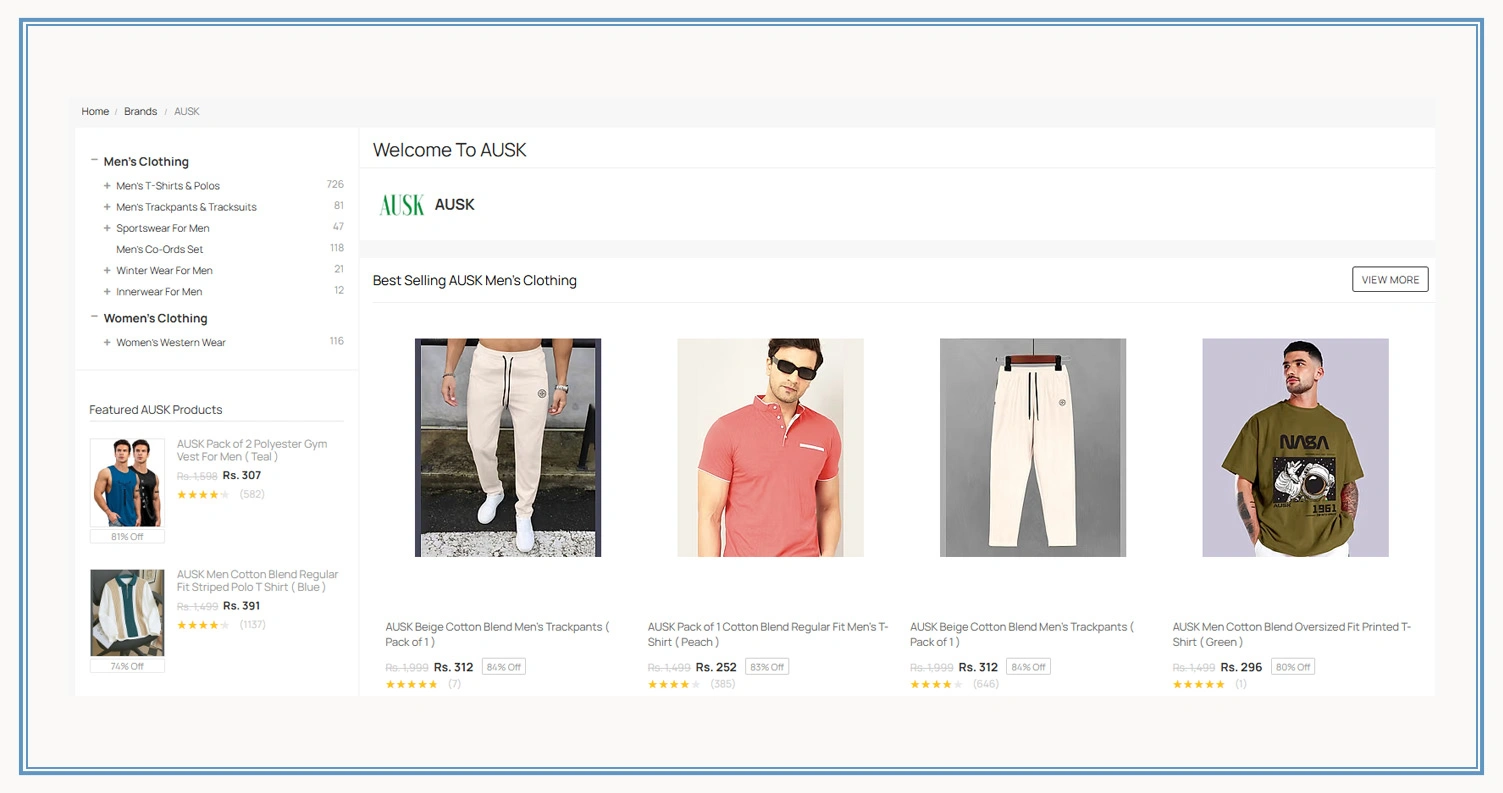Navigate to Brands breadcrumb link
Screen dimensions: 1503x793
[x=140, y=111]
